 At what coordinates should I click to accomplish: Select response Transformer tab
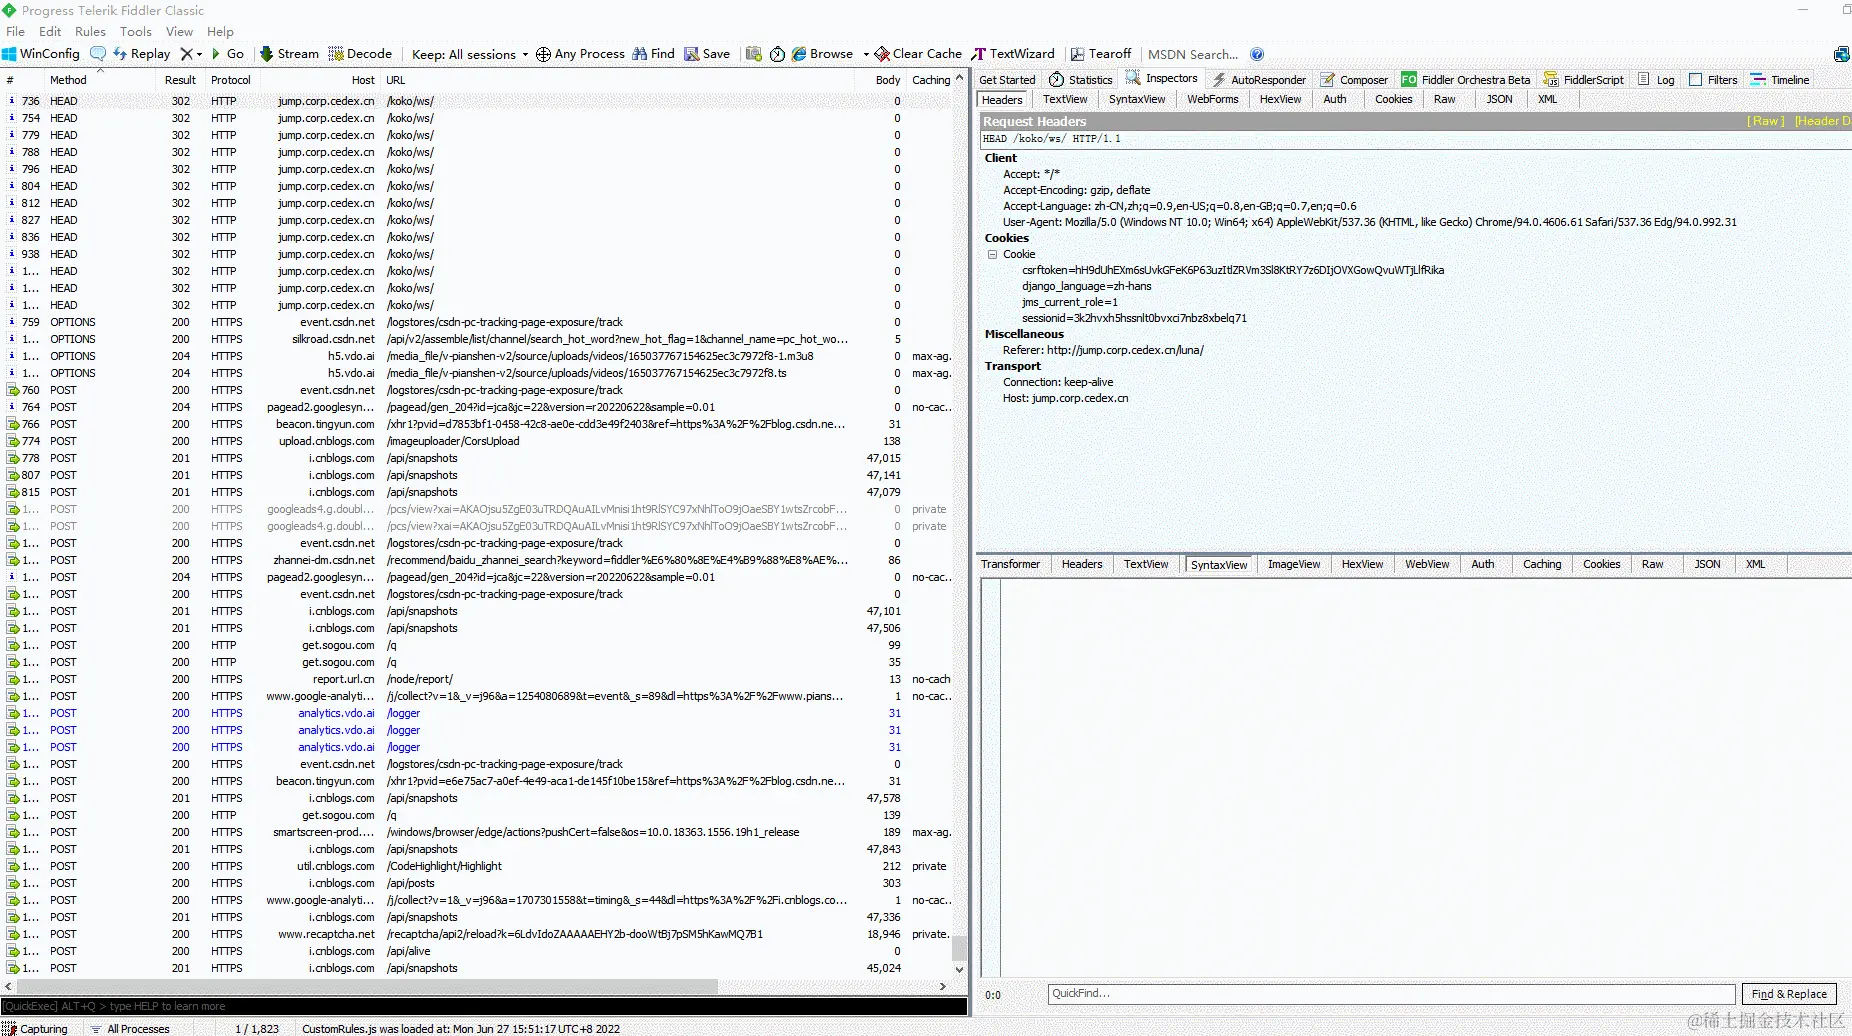coord(1010,564)
